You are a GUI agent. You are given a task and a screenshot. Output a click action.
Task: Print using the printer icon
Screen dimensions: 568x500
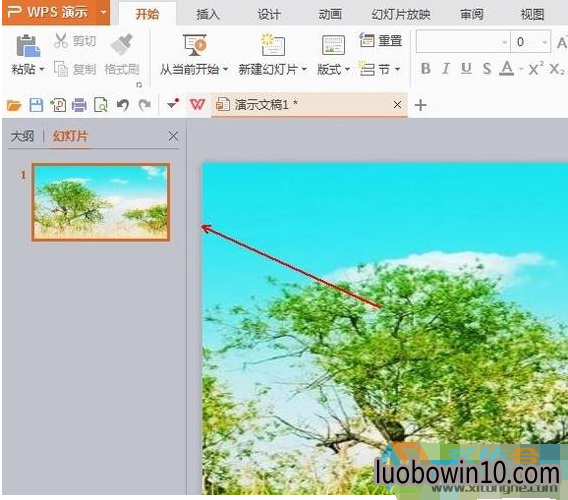[x=79, y=105]
